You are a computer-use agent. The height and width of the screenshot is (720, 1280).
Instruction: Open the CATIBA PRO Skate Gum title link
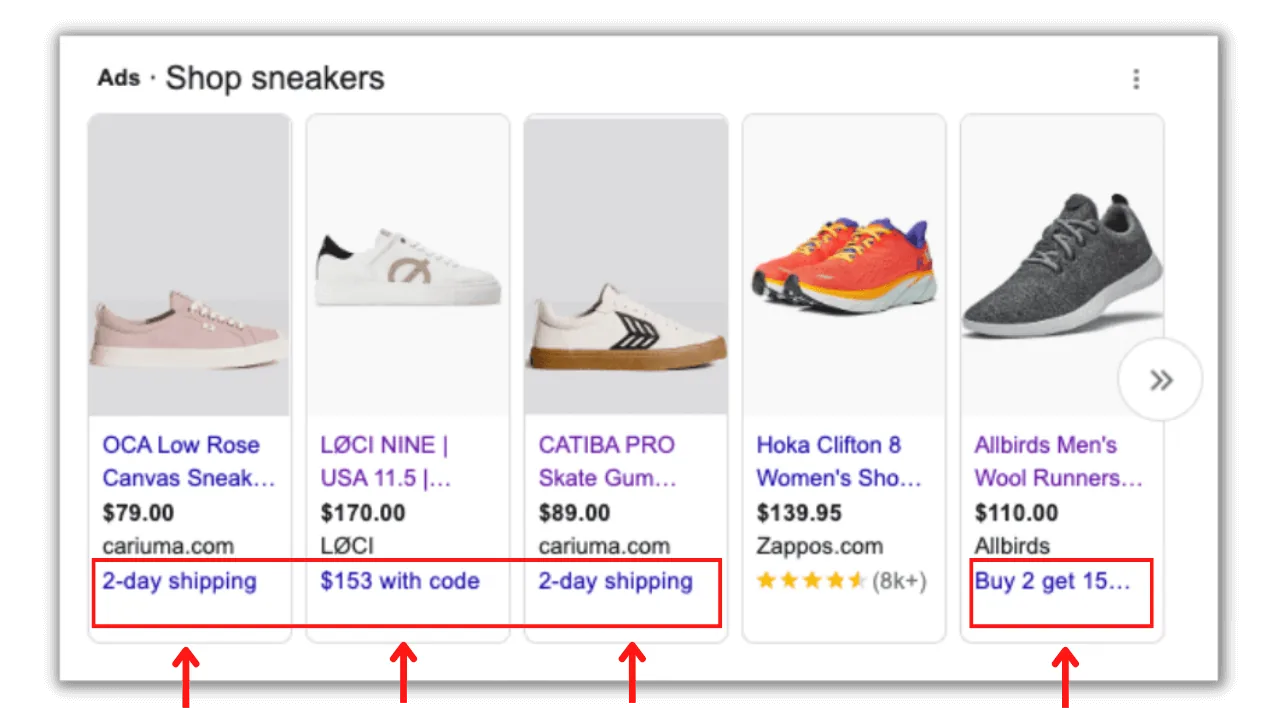pos(608,461)
